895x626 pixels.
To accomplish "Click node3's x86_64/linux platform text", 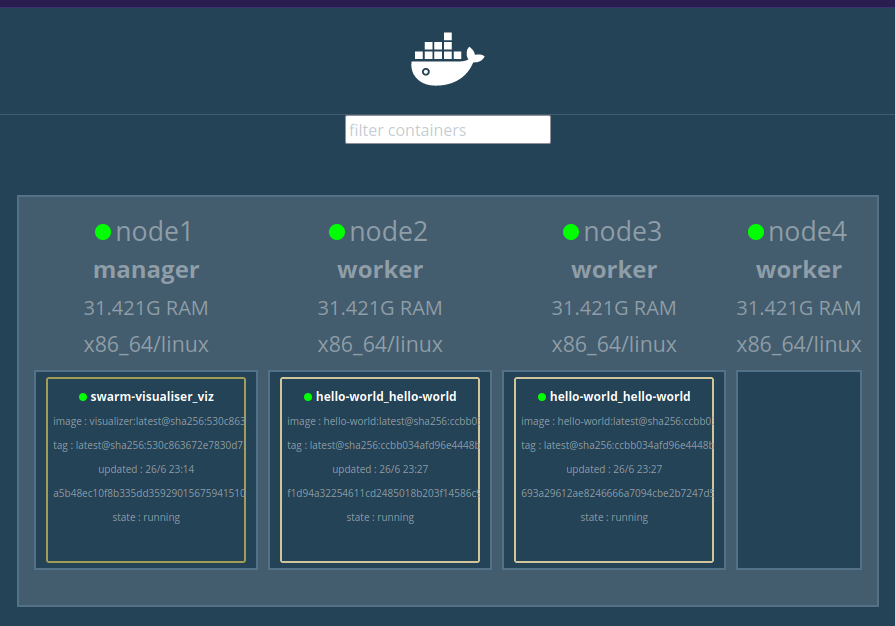I will pos(614,345).
